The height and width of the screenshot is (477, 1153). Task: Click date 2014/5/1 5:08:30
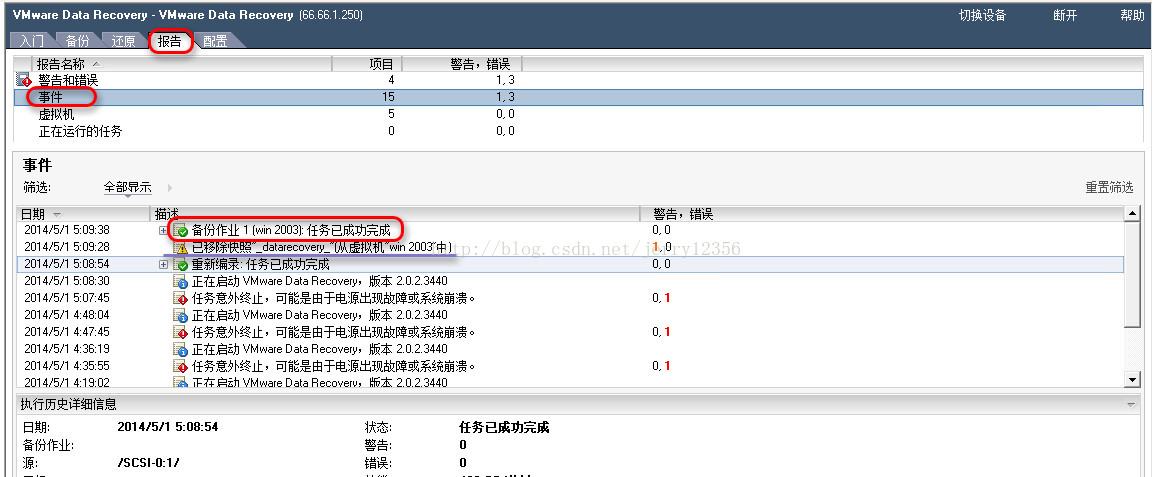(67, 281)
